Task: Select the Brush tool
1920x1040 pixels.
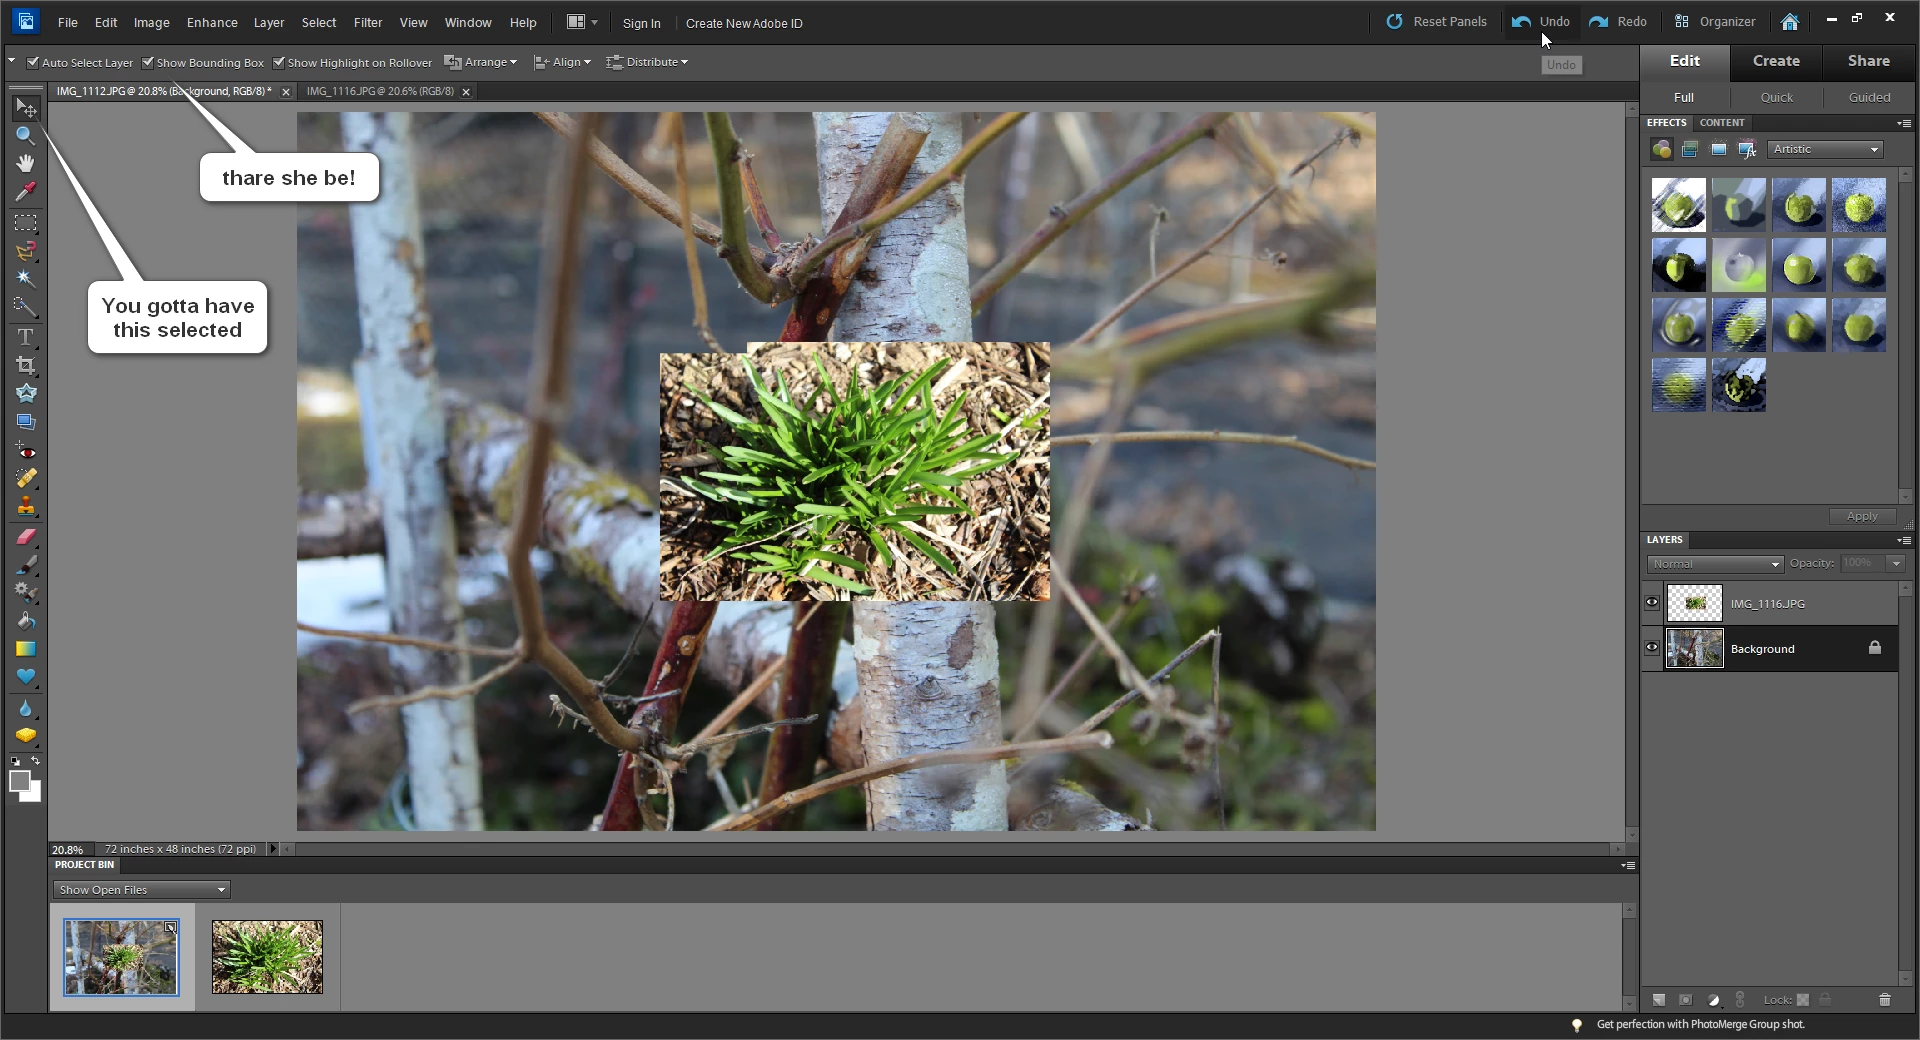Action: [26, 565]
